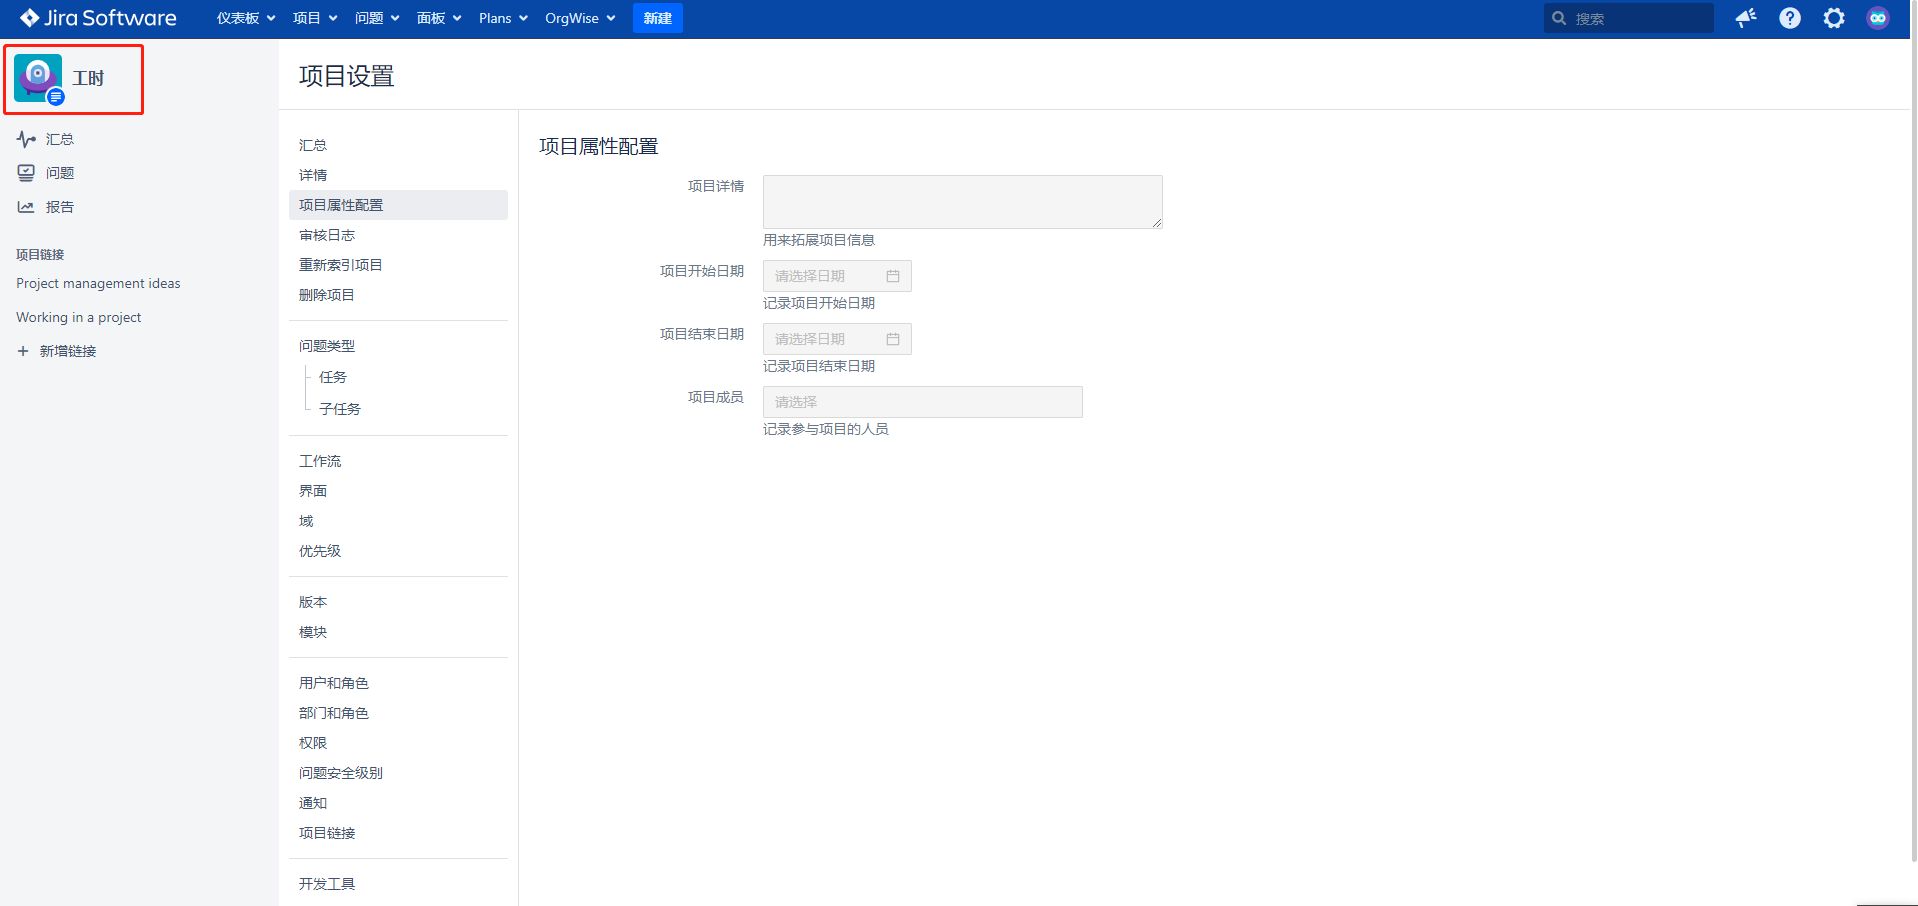Click the 工时 project avatar
This screenshot has height=906, width=1918.
click(38, 78)
